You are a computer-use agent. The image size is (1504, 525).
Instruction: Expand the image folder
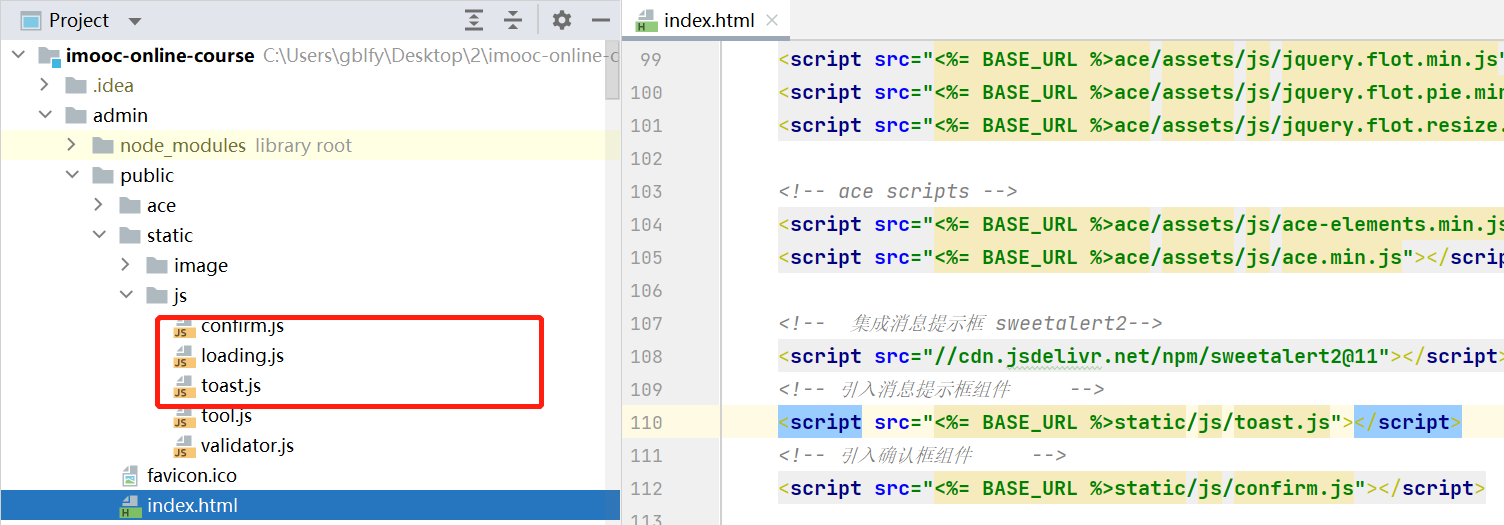[x=125, y=265]
